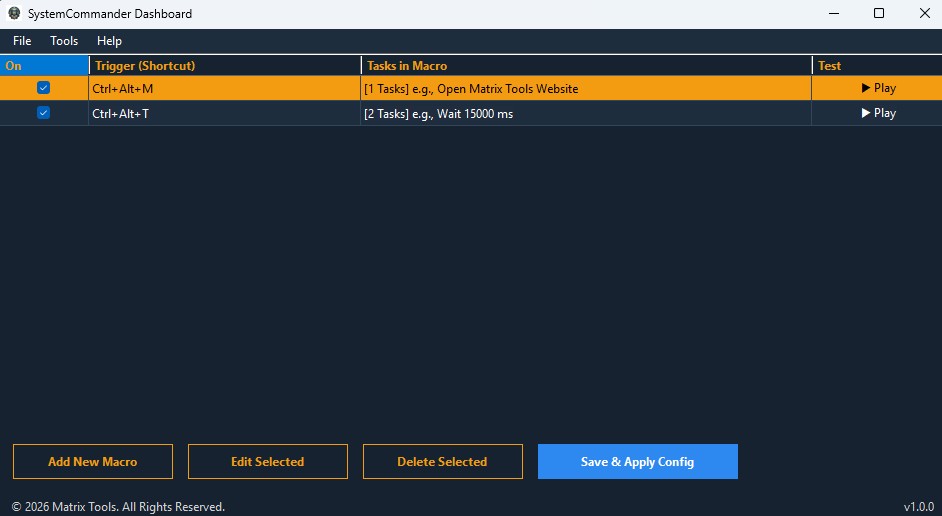Maximize the SystemCommander Dashboard window
The image size is (942, 516).
pos(879,13)
